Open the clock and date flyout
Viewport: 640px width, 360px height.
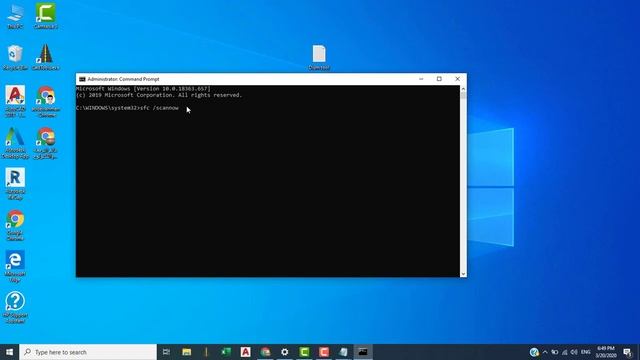(x=606, y=352)
